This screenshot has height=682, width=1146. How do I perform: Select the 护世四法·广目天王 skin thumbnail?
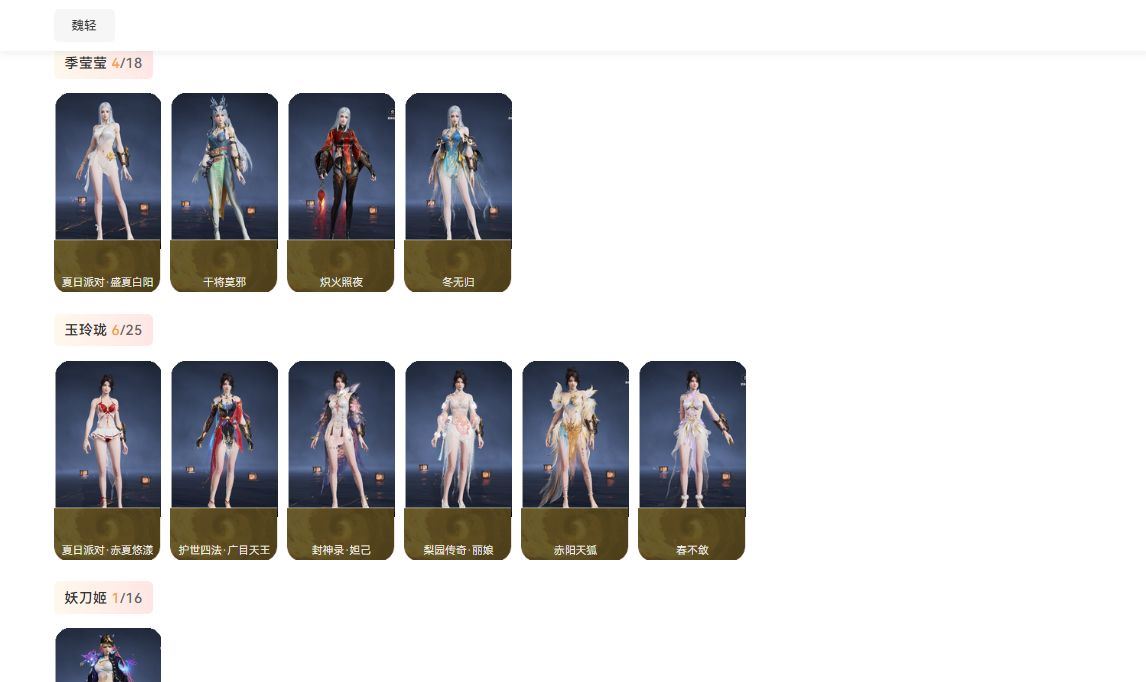tap(224, 461)
